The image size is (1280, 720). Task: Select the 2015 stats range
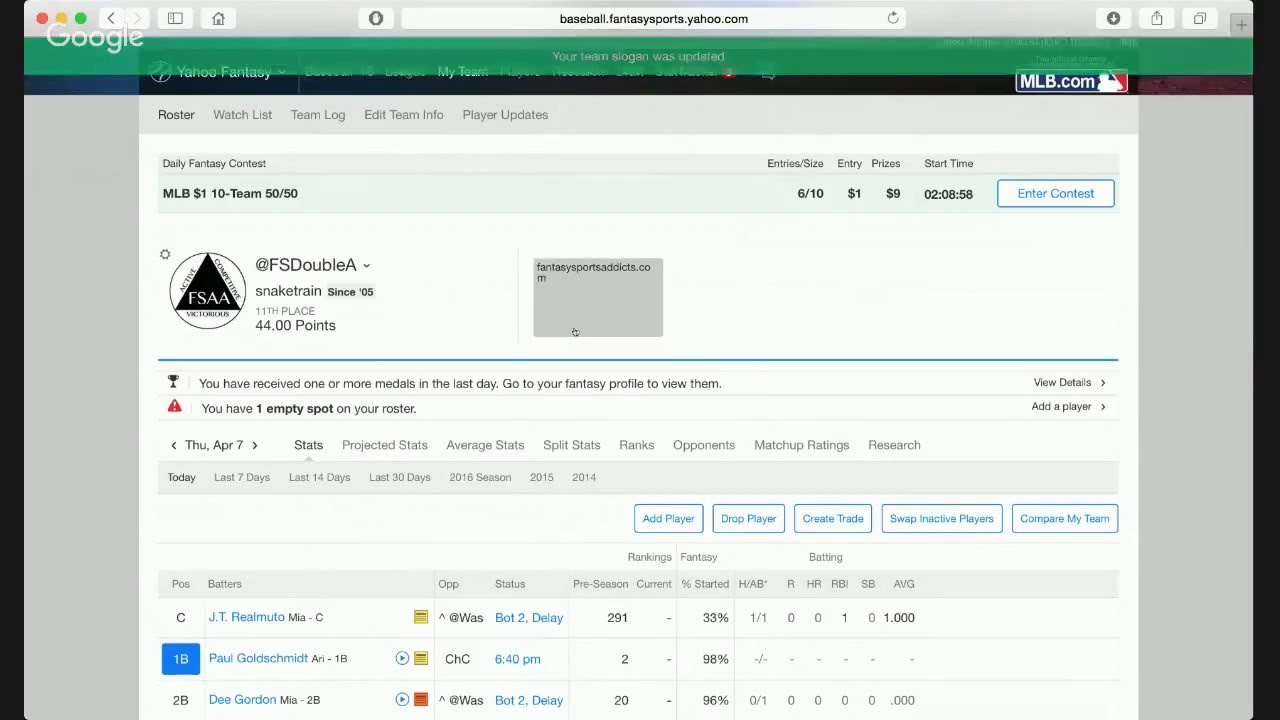(542, 477)
